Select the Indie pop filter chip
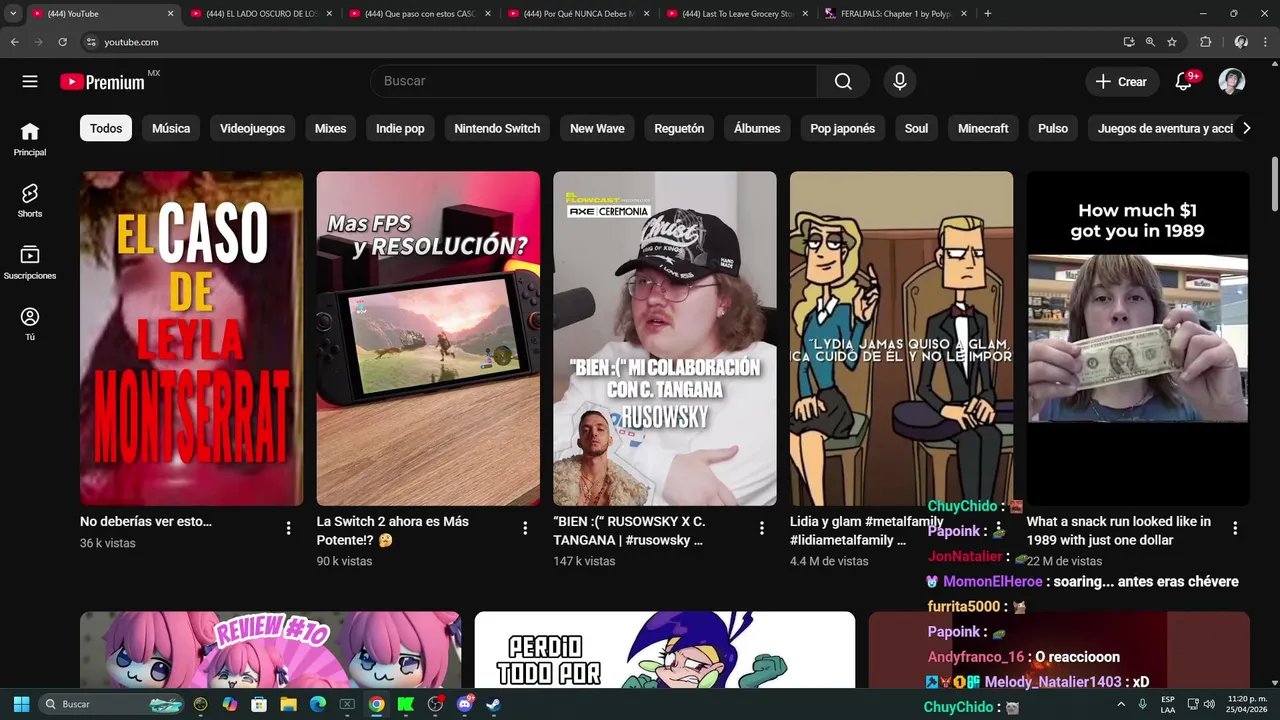 (x=400, y=128)
